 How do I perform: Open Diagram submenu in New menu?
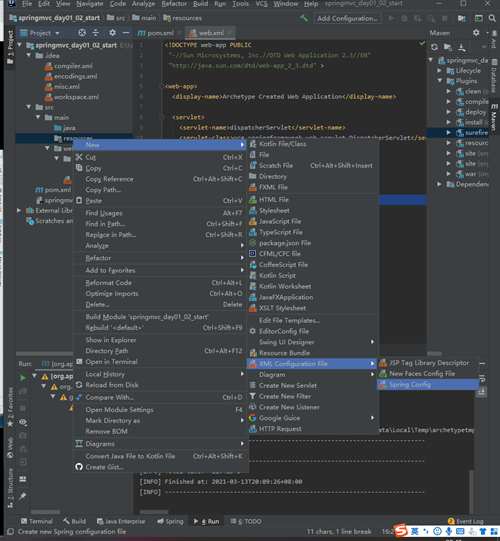pyautogui.click(x=312, y=375)
